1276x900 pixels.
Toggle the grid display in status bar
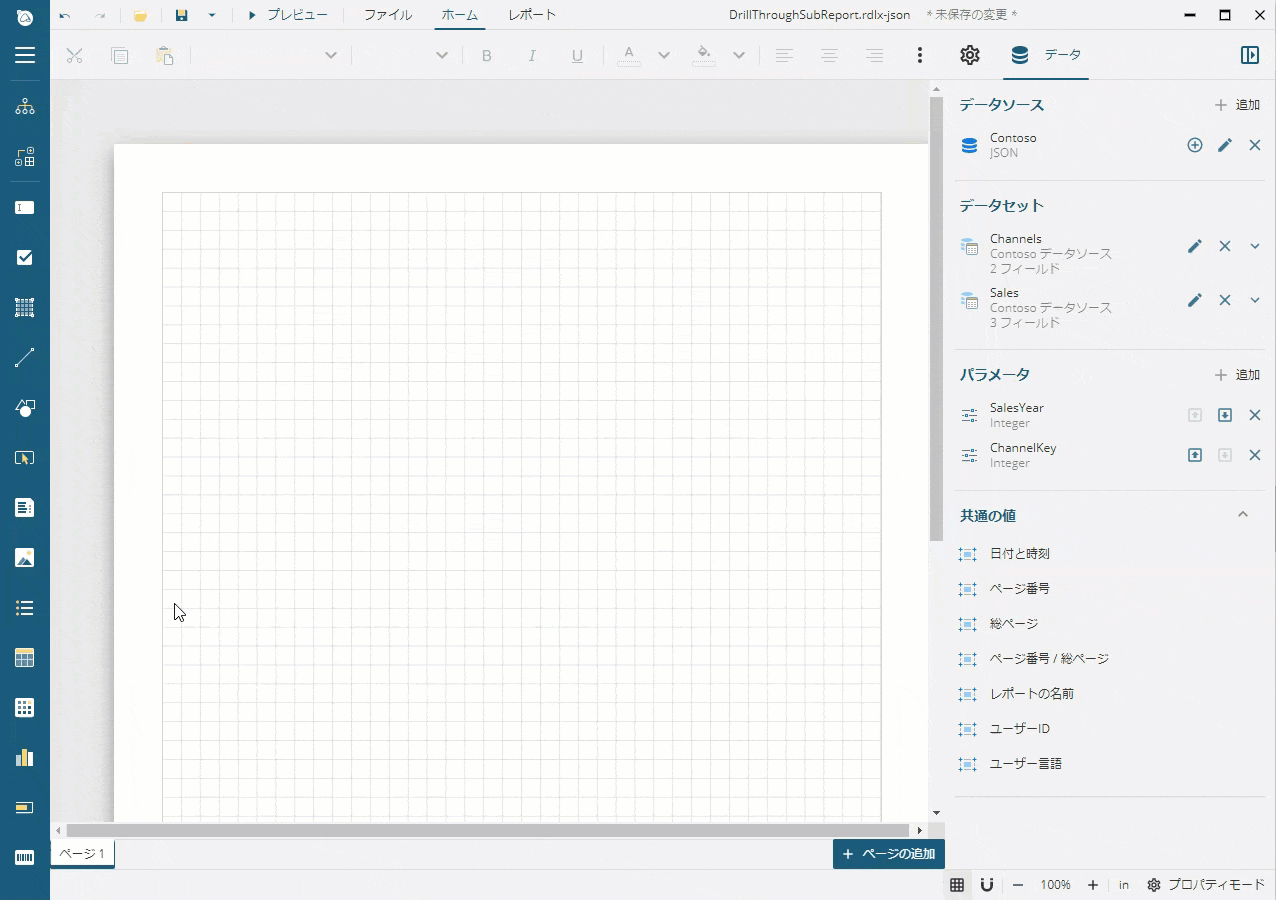(957, 885)
